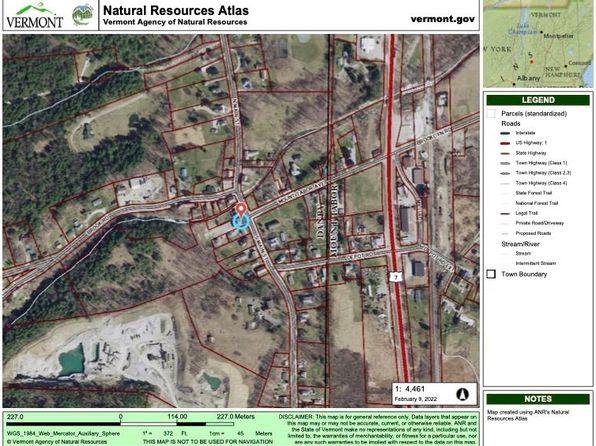
Task: Click the Town Boundary legend box
Action: (491, 274)
